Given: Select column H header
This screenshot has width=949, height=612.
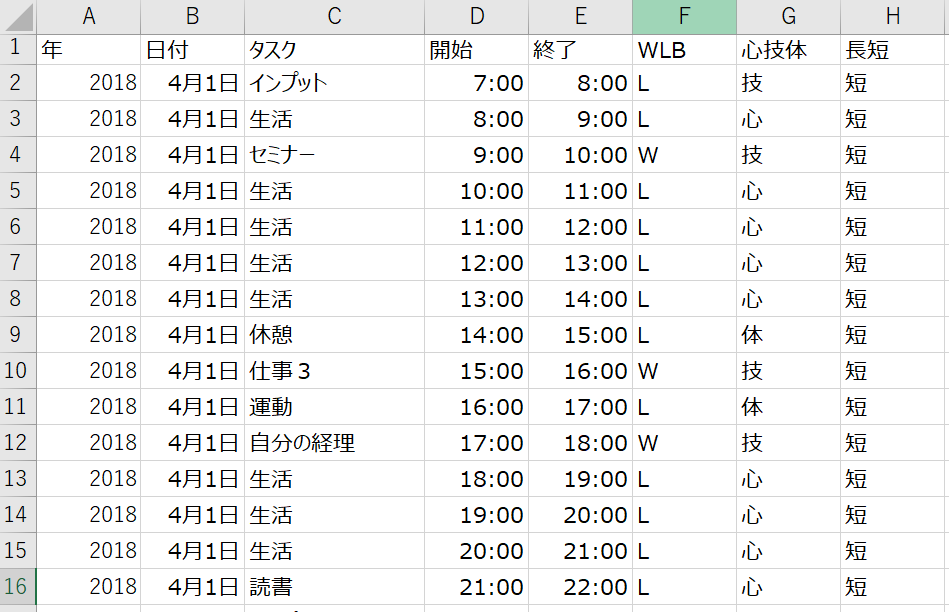Looking at the screenshot, I should (895, 16).
